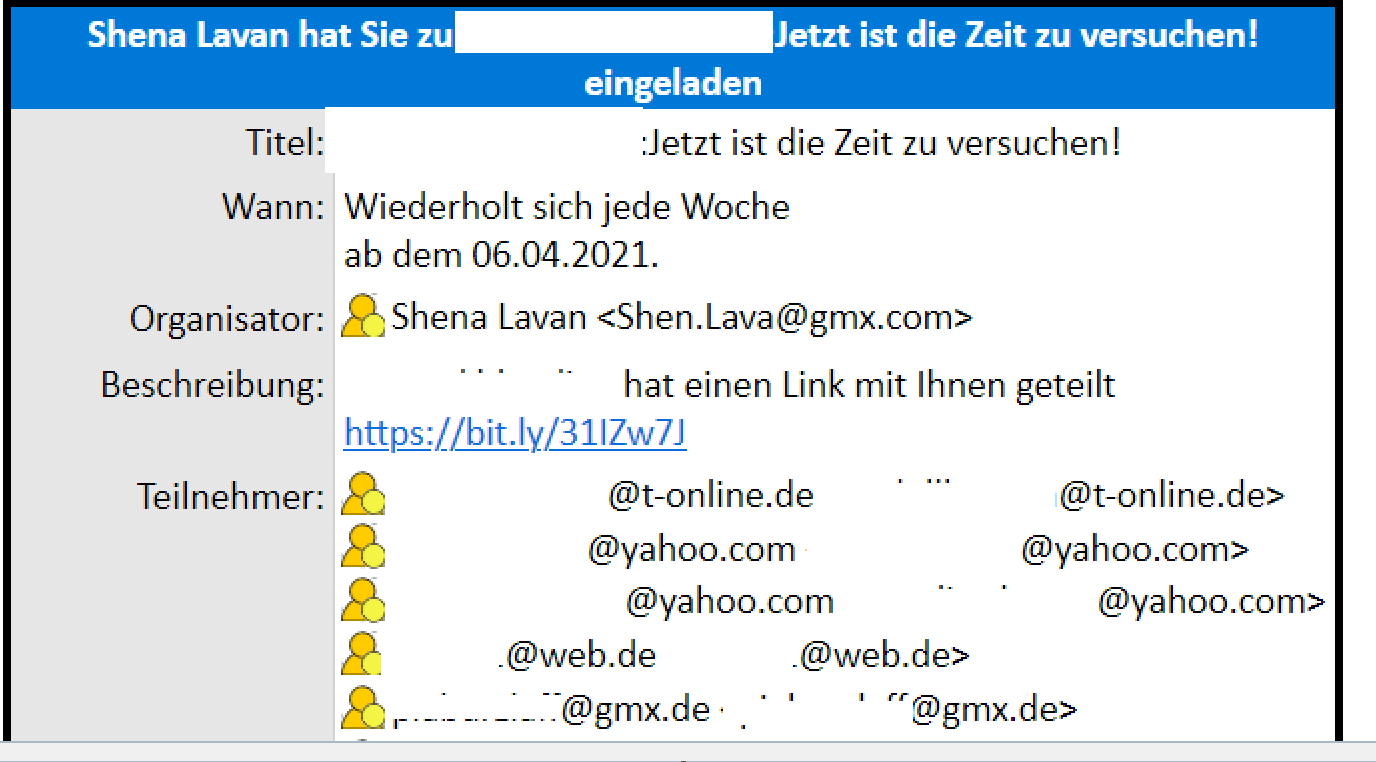This screenshot has width=1376, height=762.
Task: Click the 'Beschreibung:' field label
Action: click(213, 386)
